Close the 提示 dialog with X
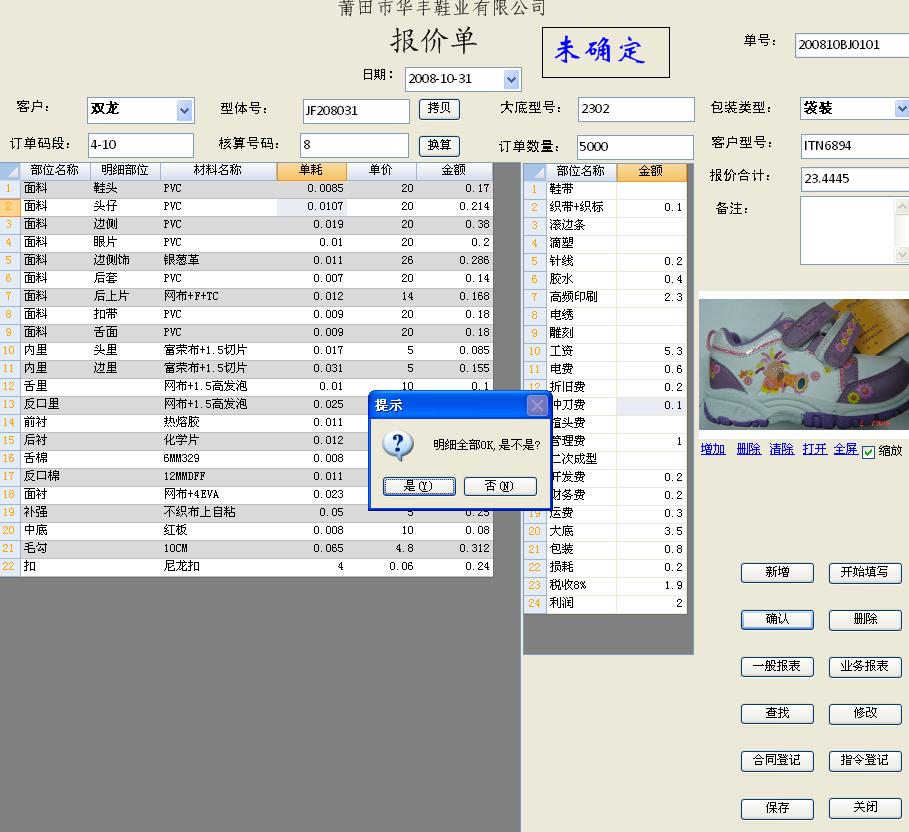The width and height of the screenshot is (909, 832). click(537, 405)
